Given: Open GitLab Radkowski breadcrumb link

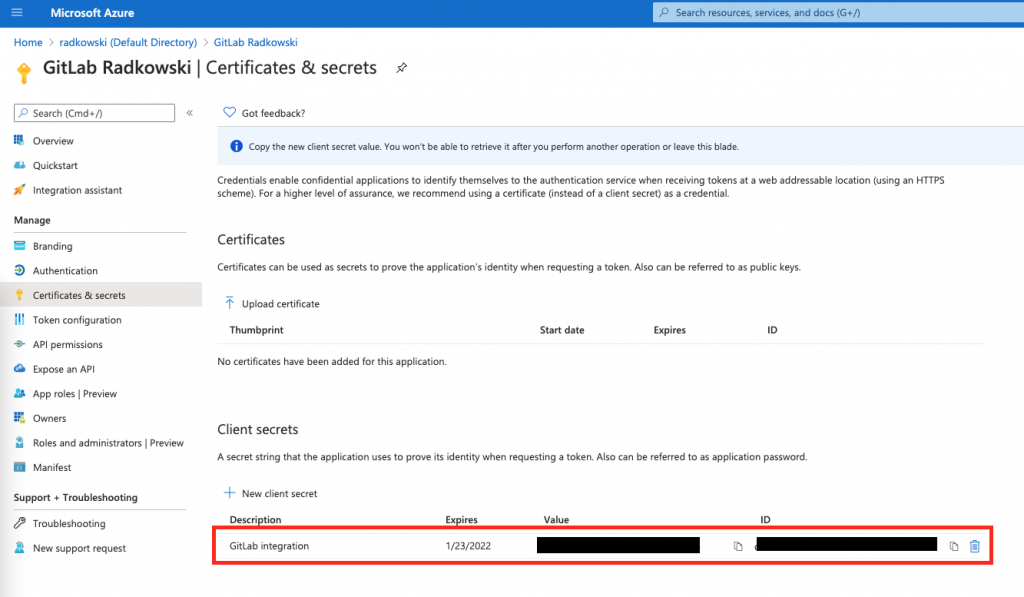Looking at the screenshot, I should [255, 42].
